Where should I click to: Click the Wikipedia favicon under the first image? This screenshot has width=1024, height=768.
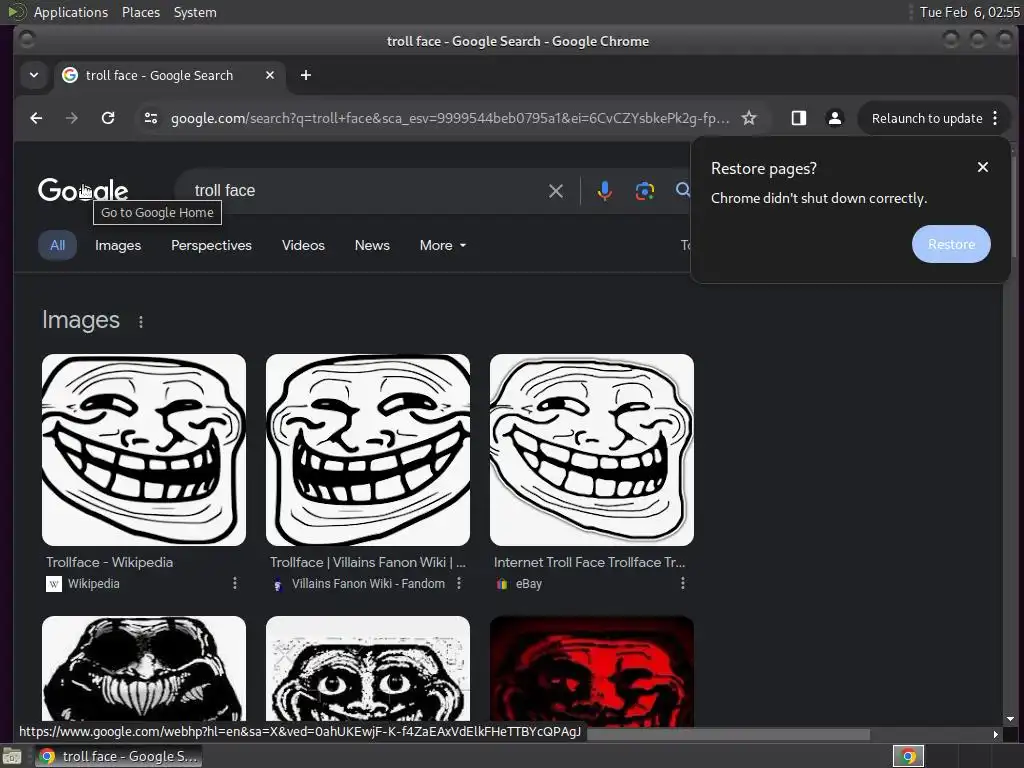pyautogui.click(x=54, y=584)
